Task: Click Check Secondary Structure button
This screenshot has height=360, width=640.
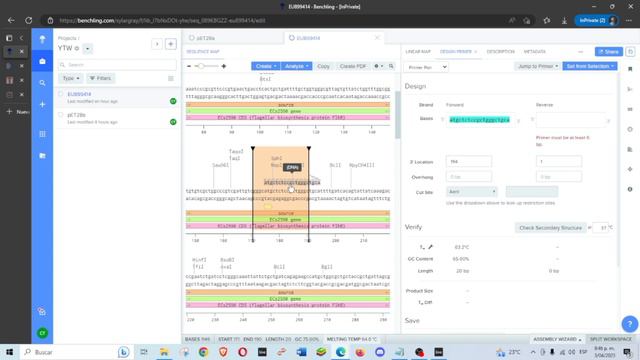Action: point(550,228)
